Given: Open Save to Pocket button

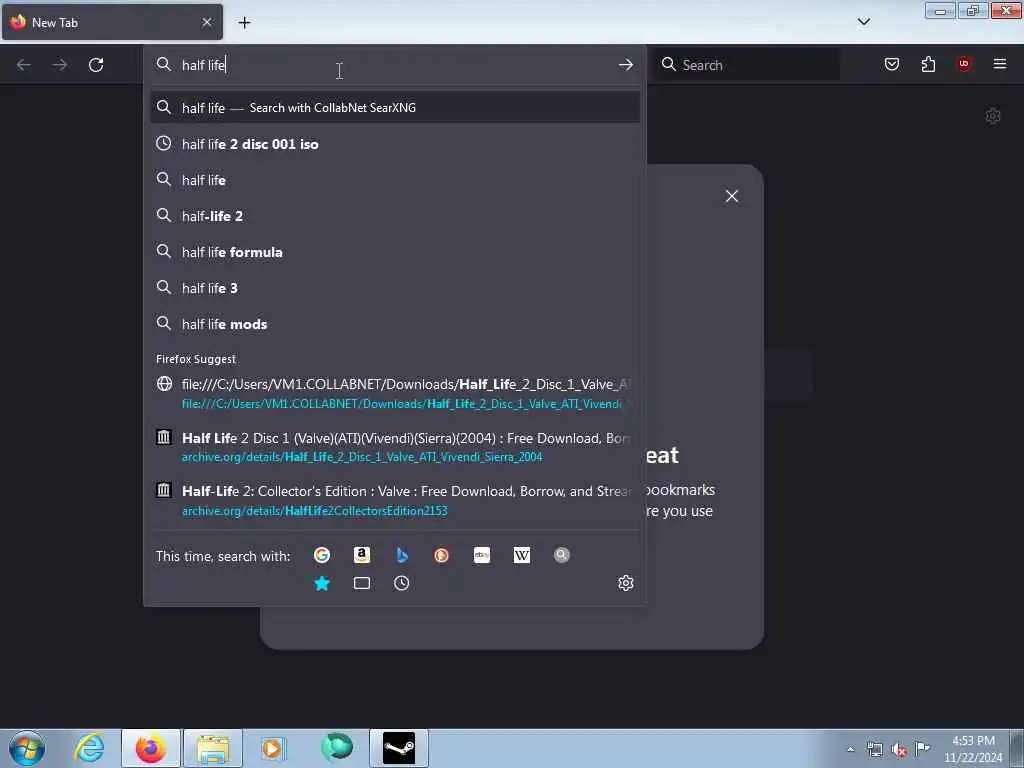Looking at the screenshot, I should (892, 64).
